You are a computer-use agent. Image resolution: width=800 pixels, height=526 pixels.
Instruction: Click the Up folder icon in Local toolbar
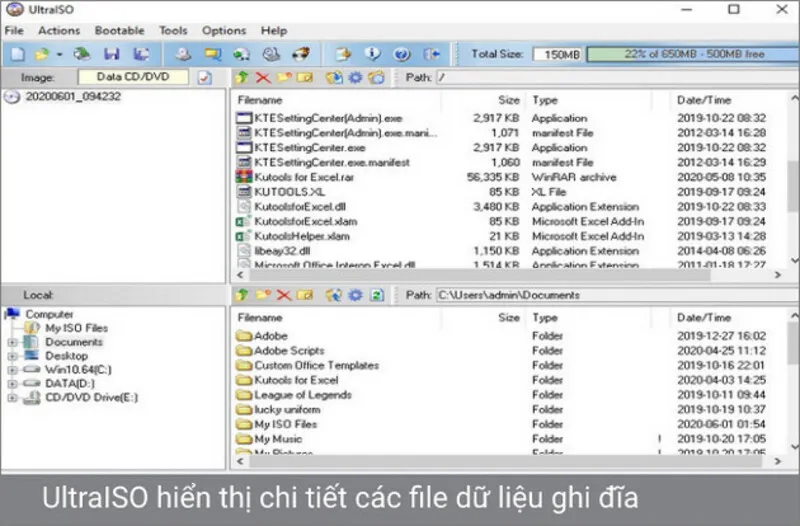[x=242, y=295]
